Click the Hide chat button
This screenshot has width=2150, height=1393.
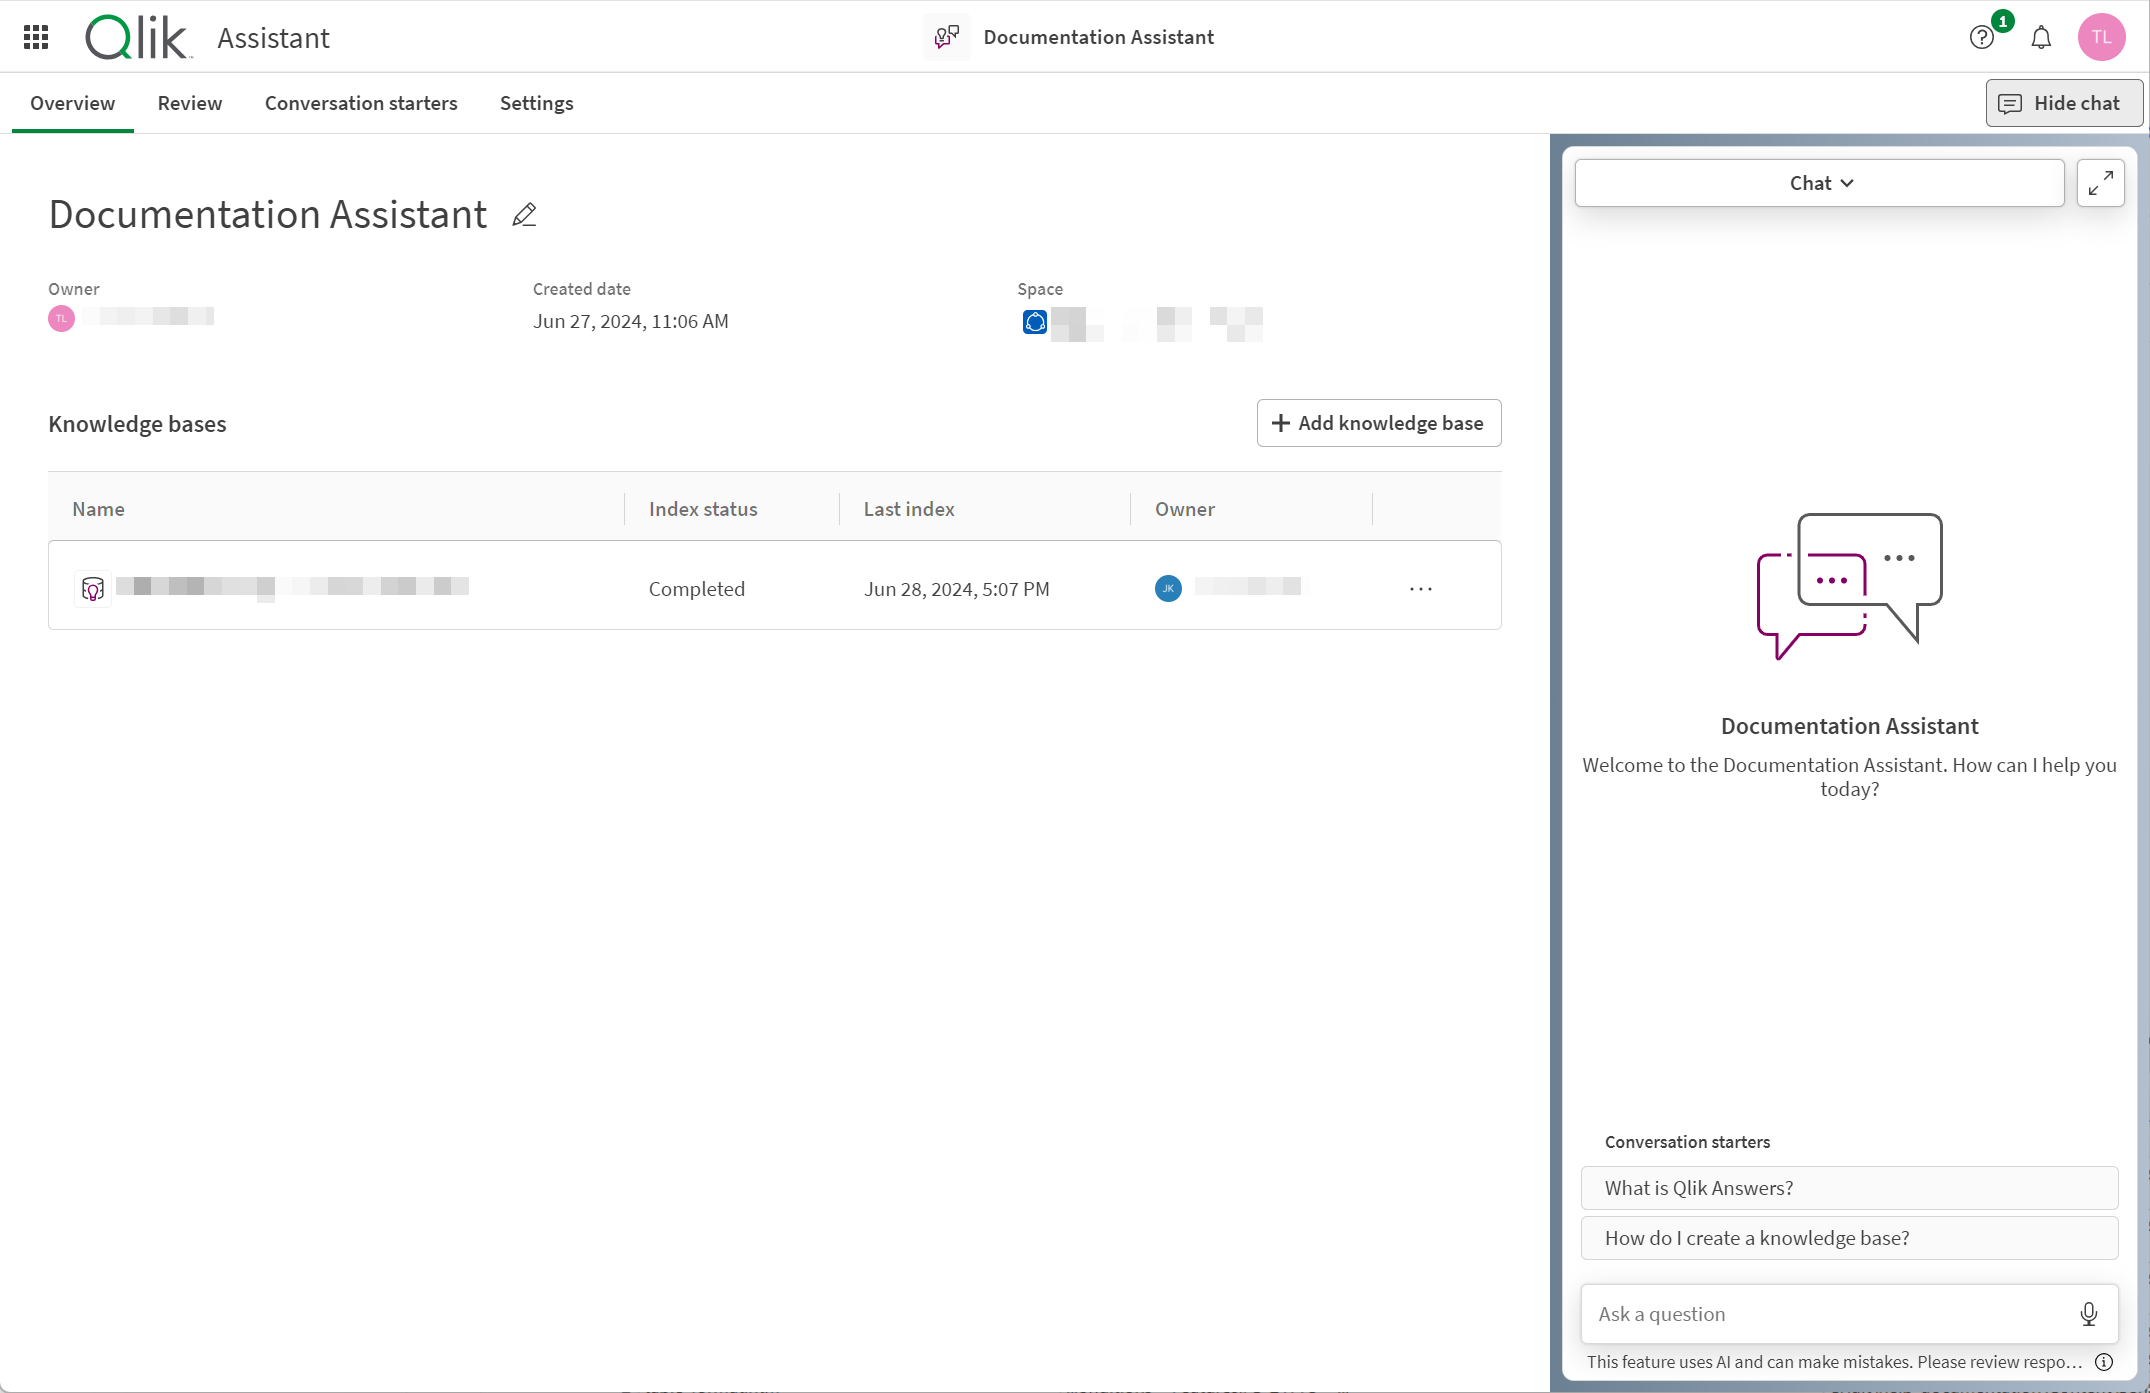coord(2064,103)
